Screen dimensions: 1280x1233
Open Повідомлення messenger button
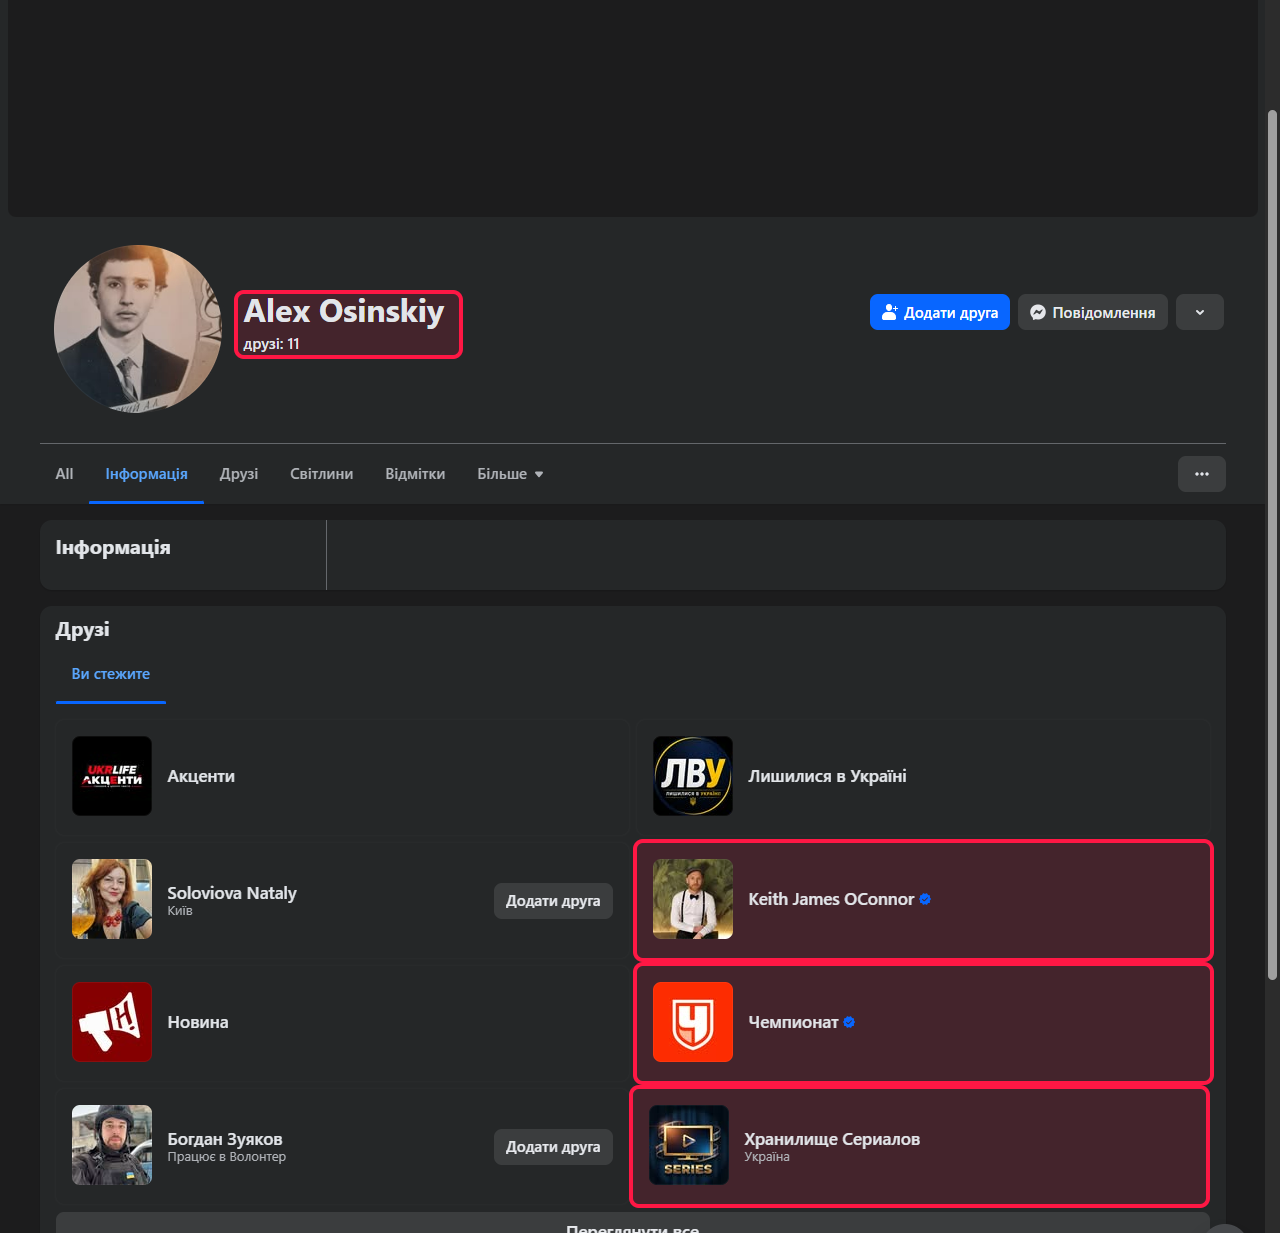pyautogui.click(x=1093, y=312)
